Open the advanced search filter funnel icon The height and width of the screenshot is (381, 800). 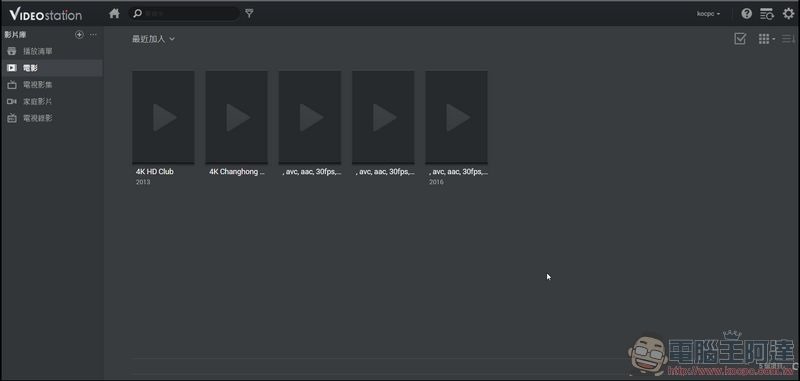tap(249, 14)
